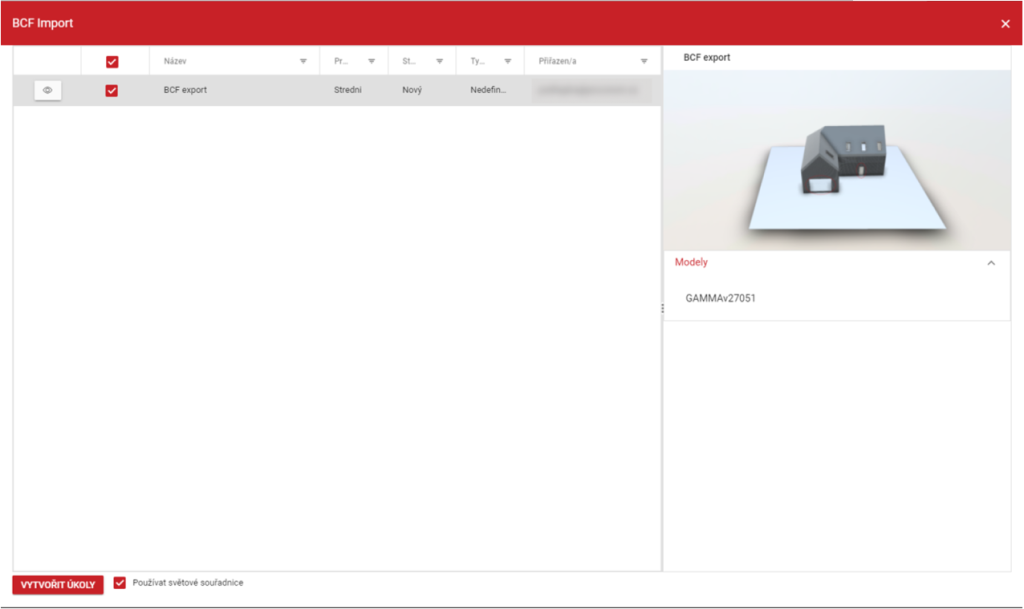
Task: Grab the vertical panel splitter handle
Action: tap(662, 309)
